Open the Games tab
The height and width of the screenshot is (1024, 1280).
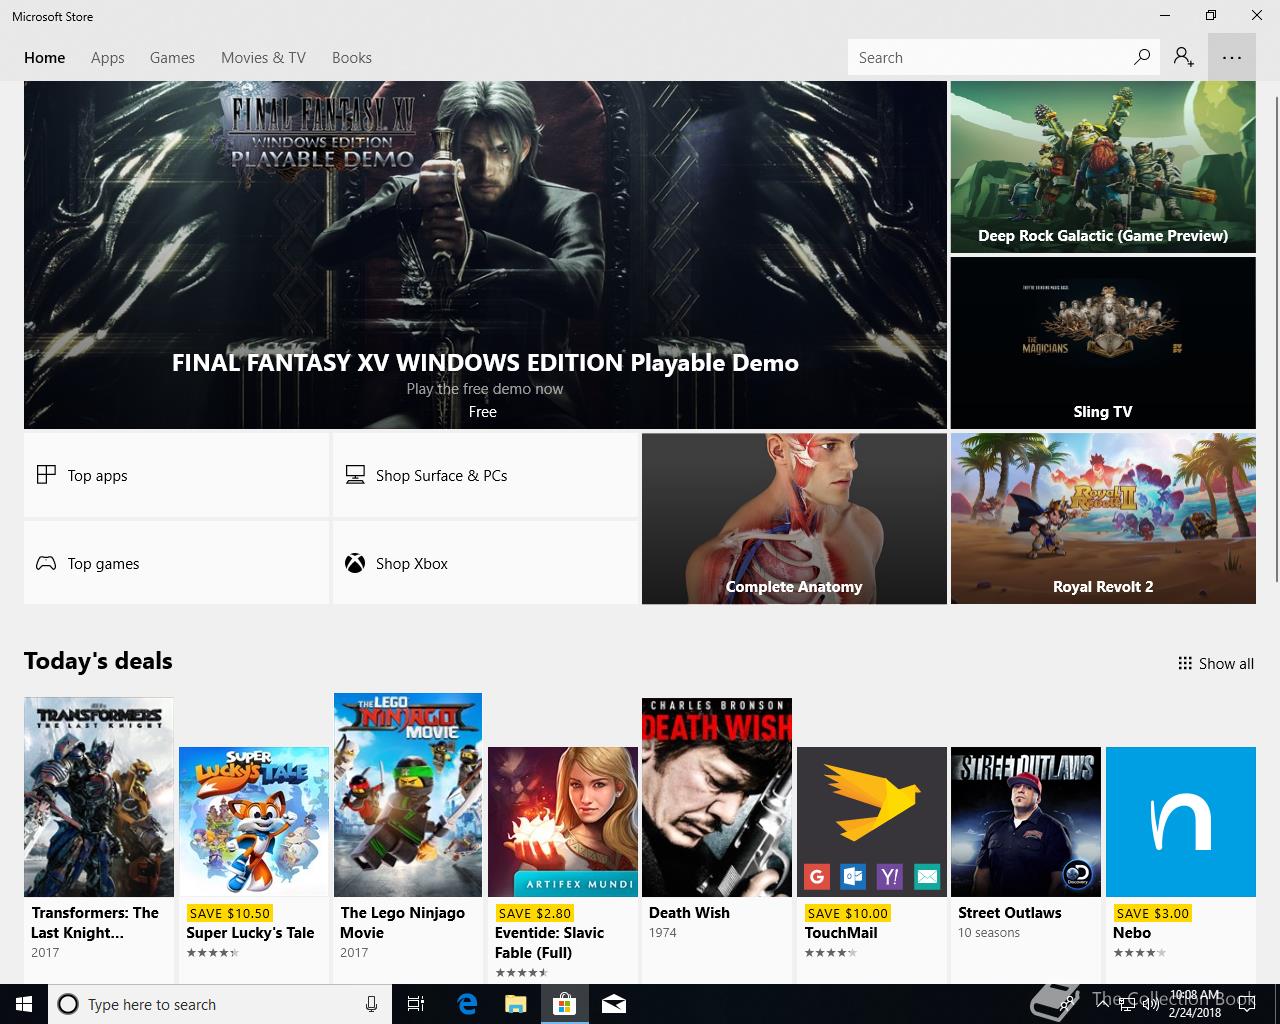(172, 57)
